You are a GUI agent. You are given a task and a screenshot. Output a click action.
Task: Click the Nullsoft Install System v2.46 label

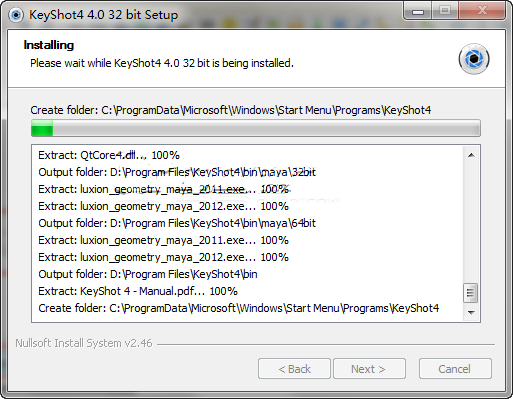click(x=84, y=343)
